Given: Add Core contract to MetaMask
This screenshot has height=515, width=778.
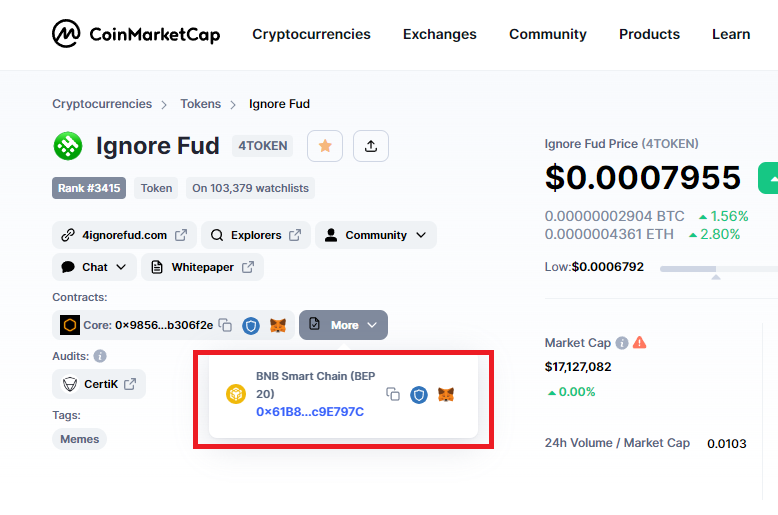Looking at the screenshot, I should pos(278,325).
